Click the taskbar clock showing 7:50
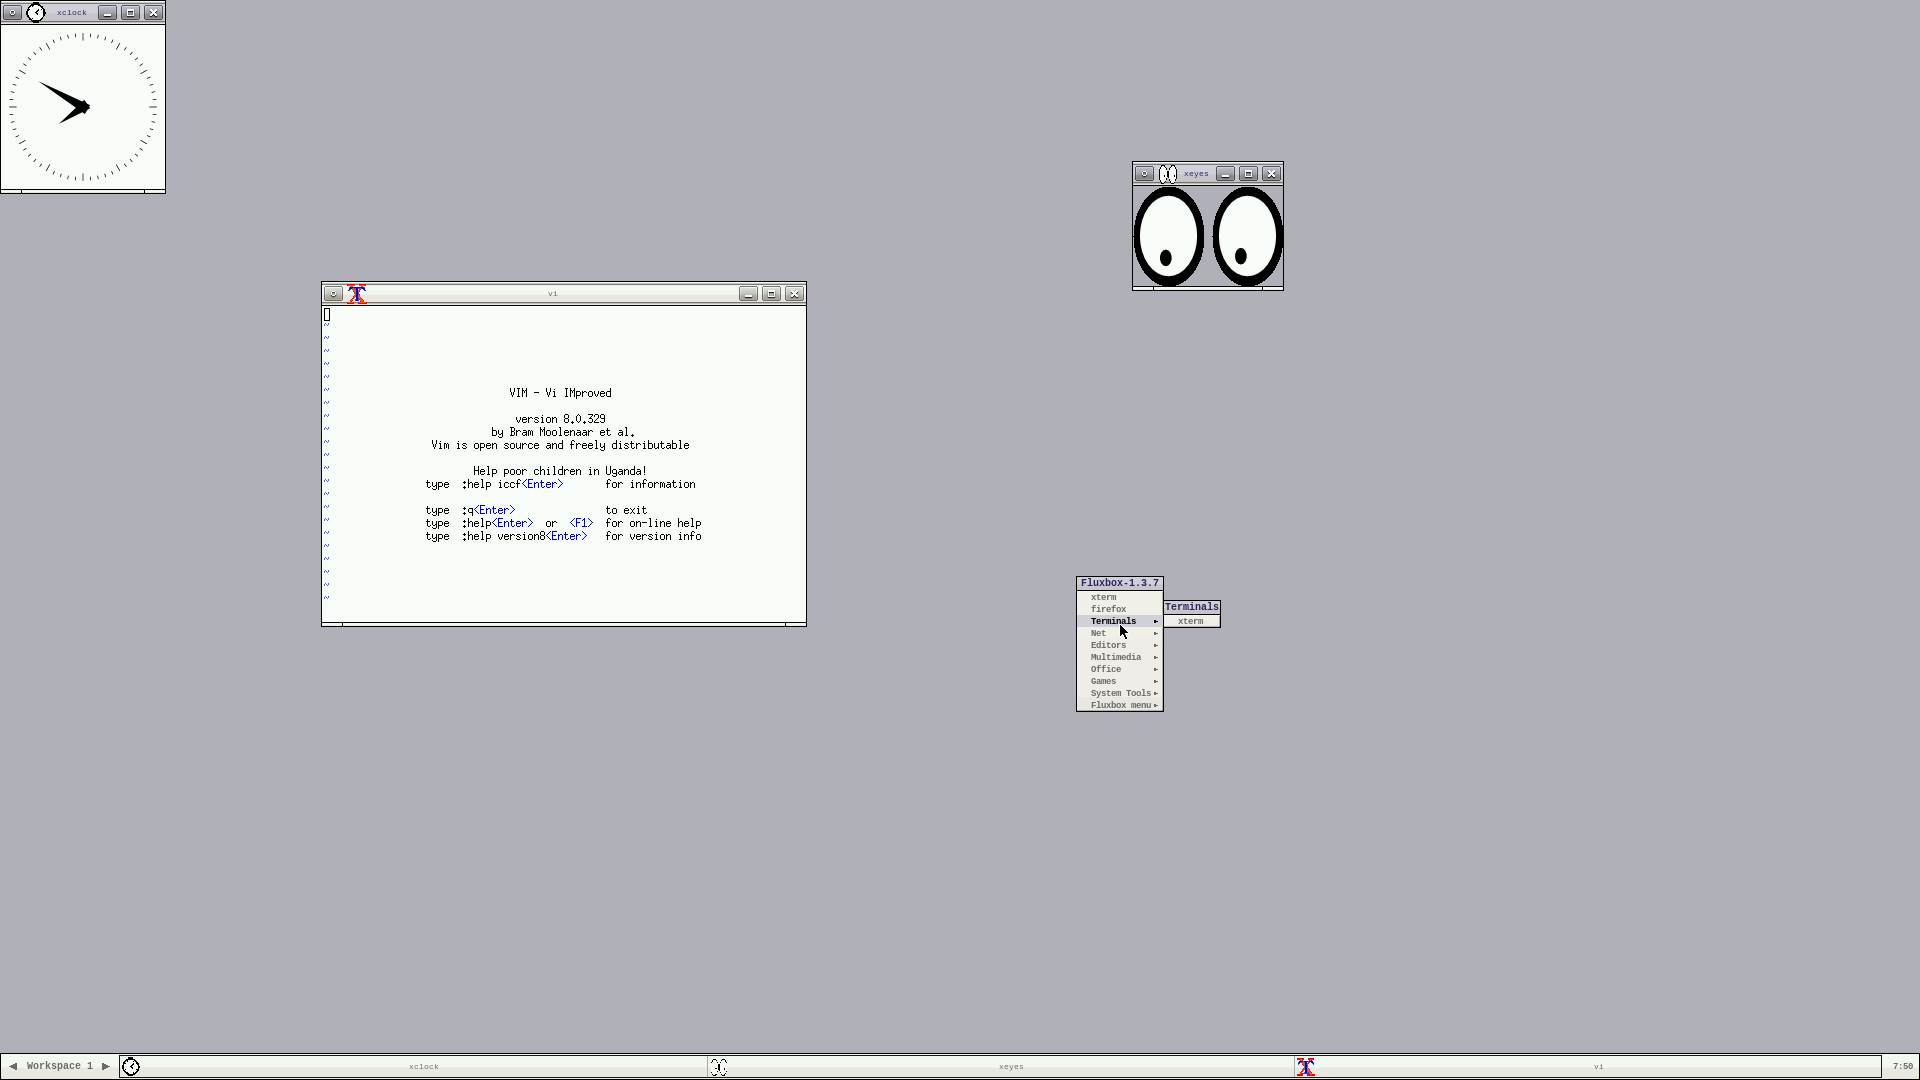The height and width of the screenshot is (1080, 1920). 1902,1067
